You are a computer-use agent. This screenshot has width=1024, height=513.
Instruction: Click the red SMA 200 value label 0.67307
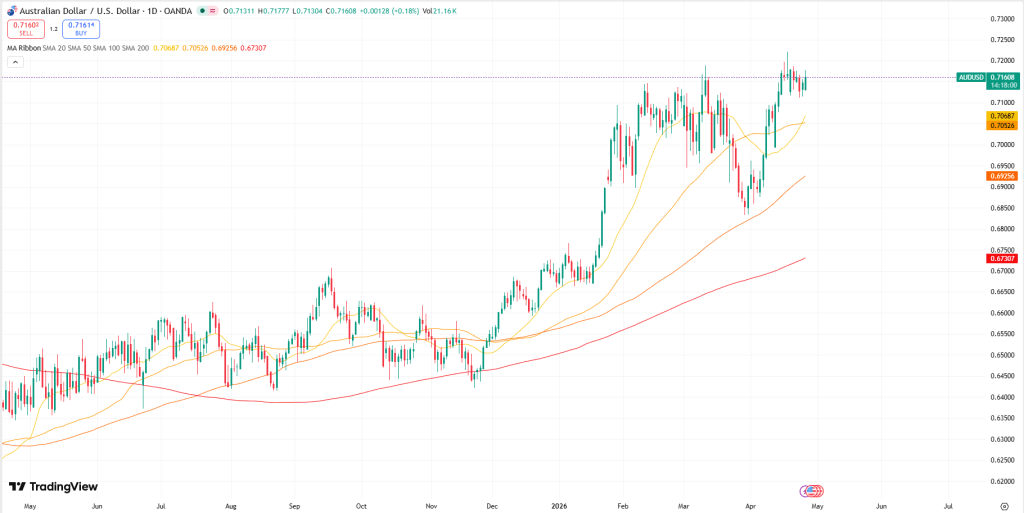pos(1001,258)
